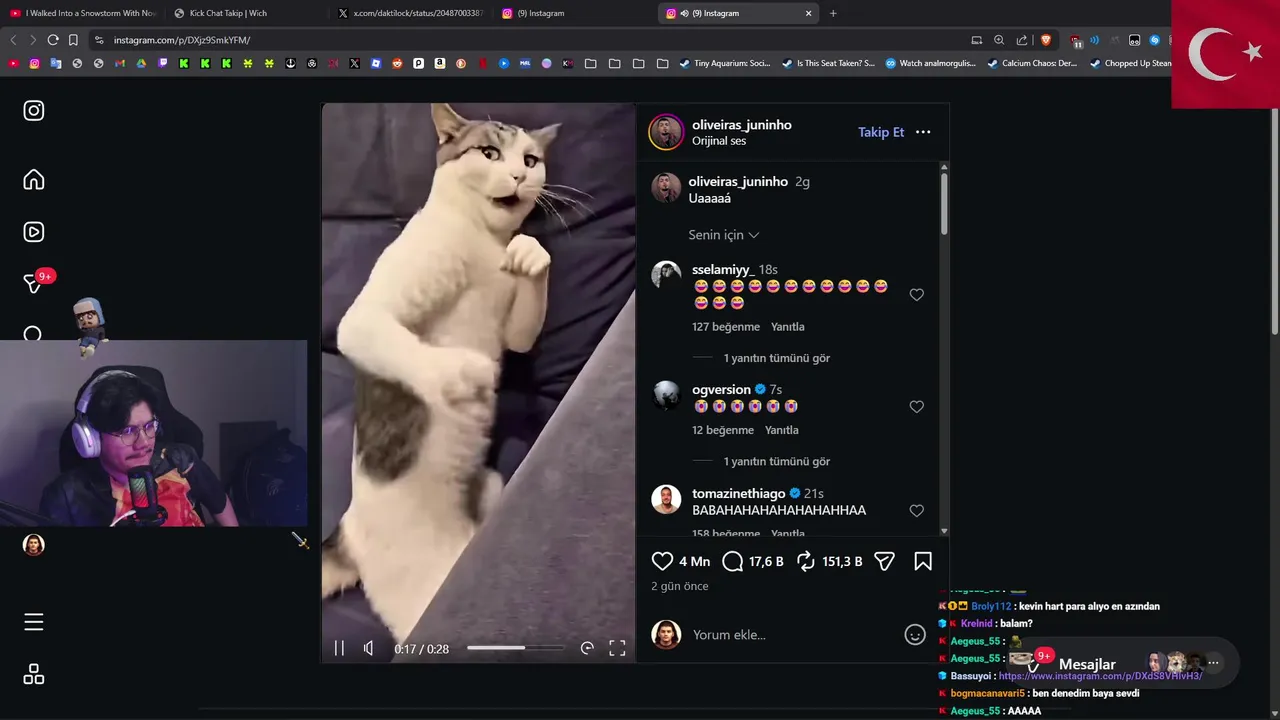Reply to ogversion's comment via 'Yanıtla'
The width and height of the screenshot is (1280, 720).
pos(782,430)
